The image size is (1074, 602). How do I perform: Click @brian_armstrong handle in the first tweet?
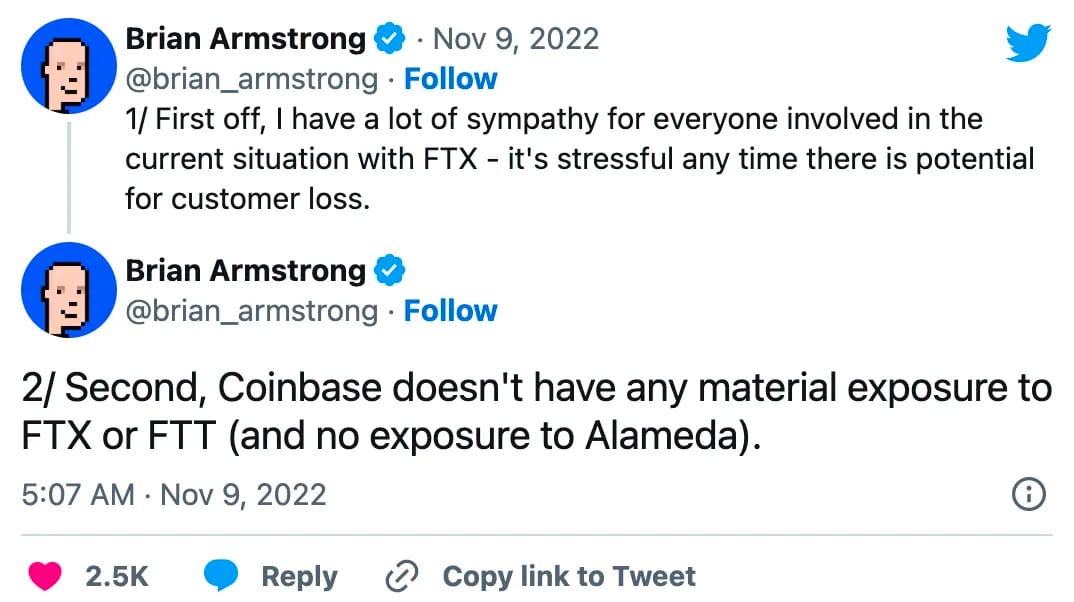(x=251, y=79)
